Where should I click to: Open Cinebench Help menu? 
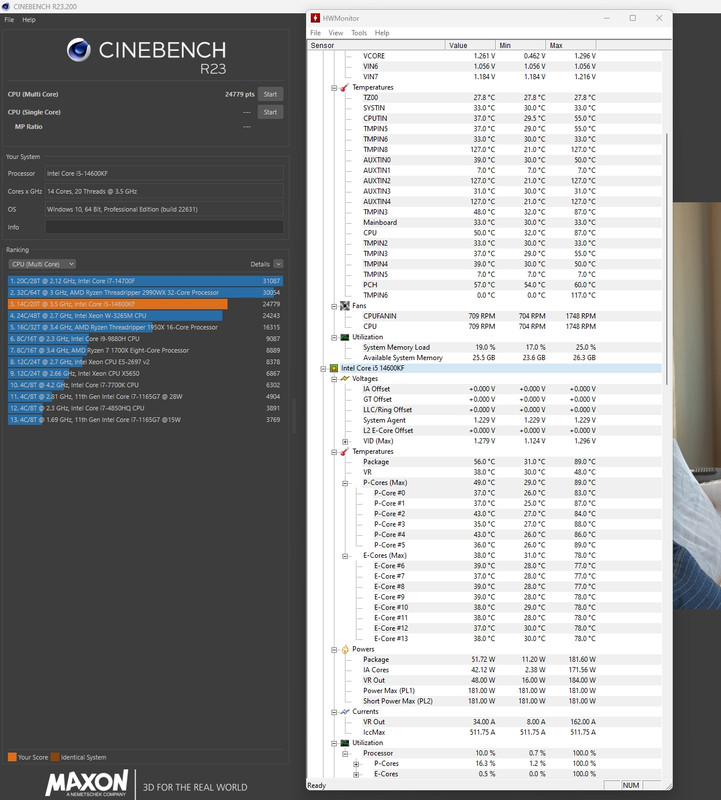29,19
